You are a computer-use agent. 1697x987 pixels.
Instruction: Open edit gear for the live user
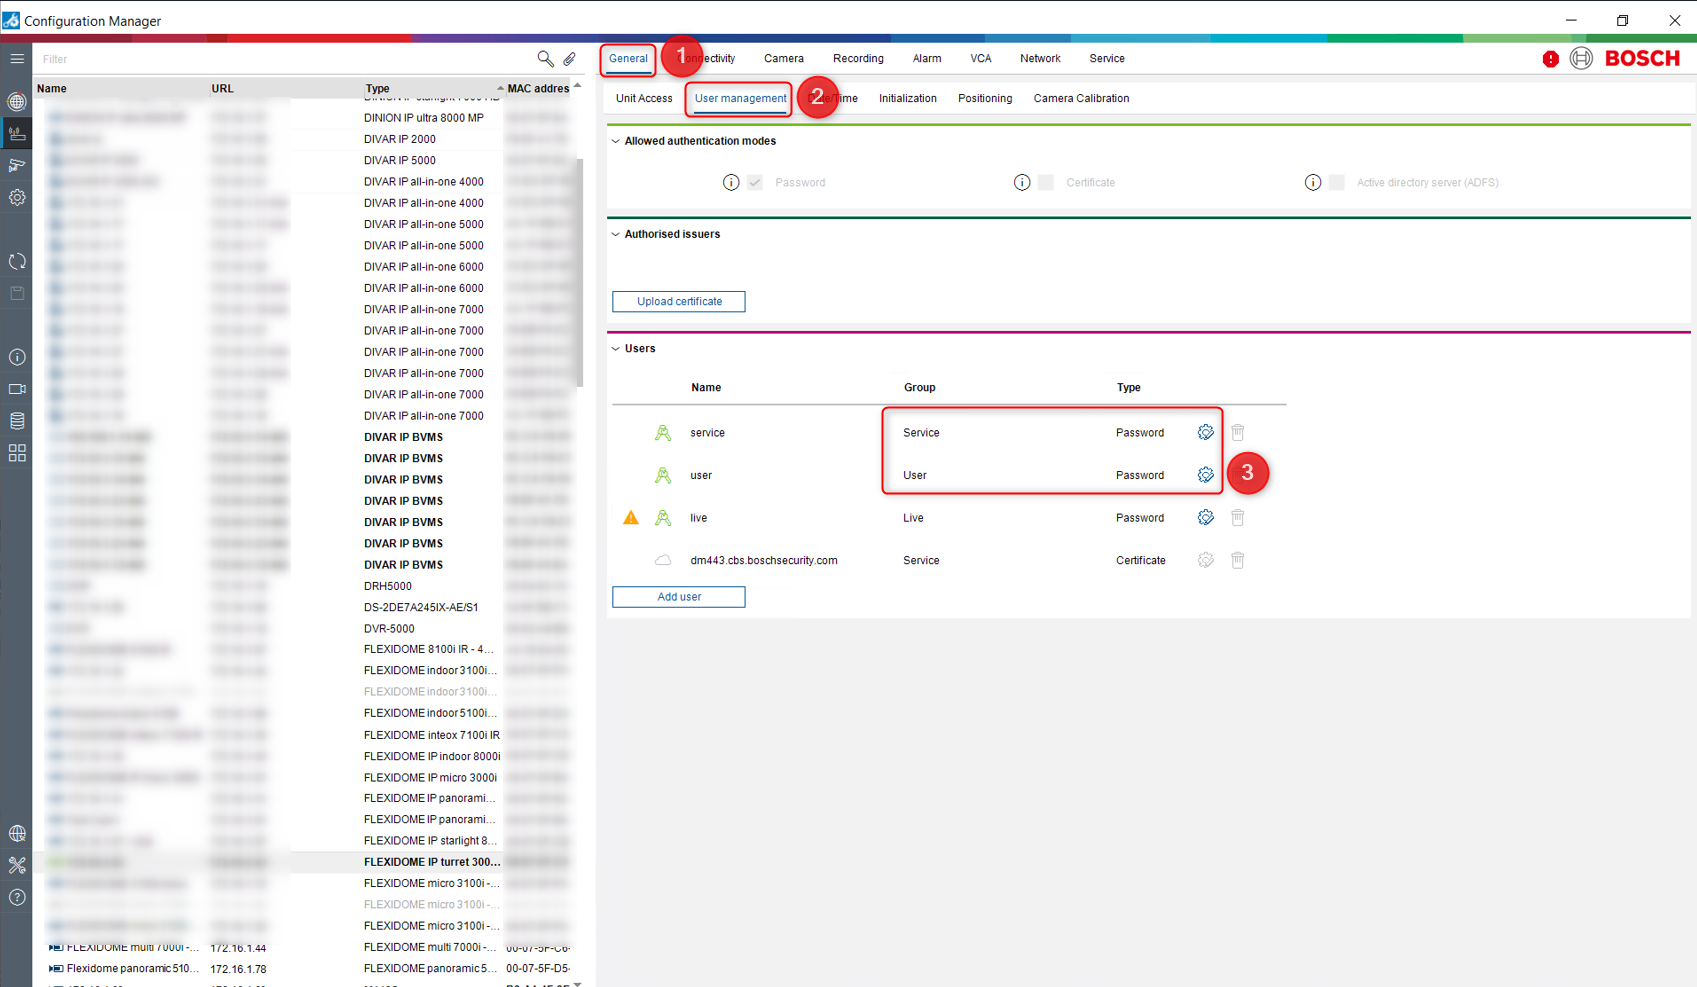coord(1205,518)
